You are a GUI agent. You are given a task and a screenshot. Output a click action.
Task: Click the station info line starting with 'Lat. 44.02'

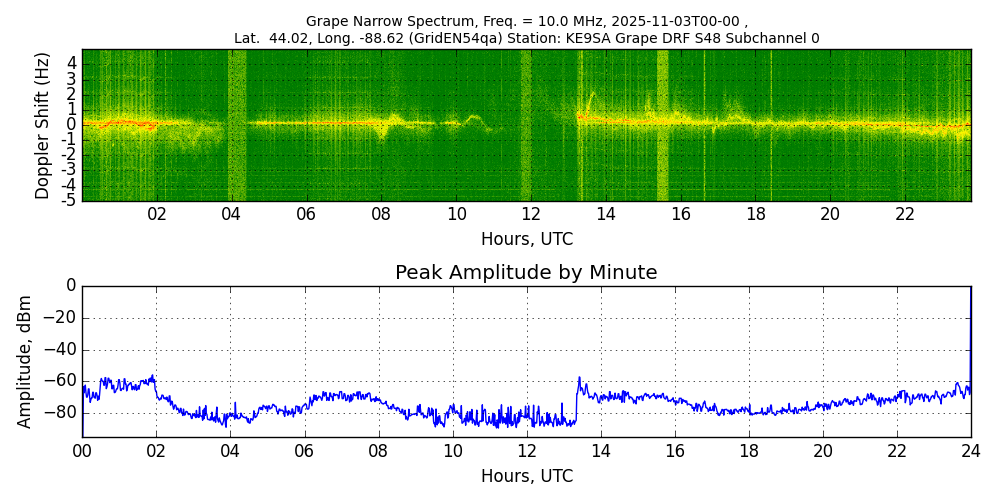[526, 38]
